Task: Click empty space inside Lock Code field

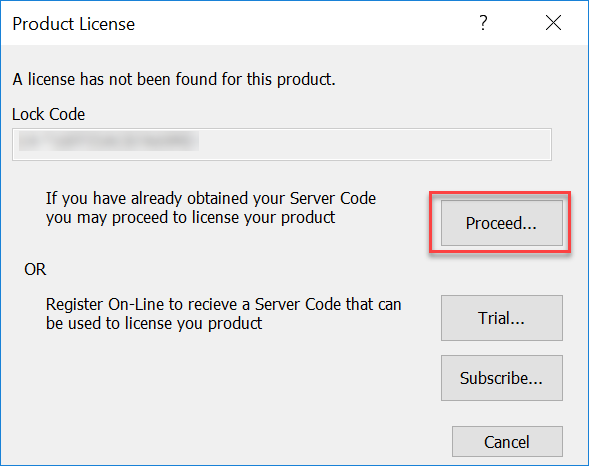Action: 376,145
